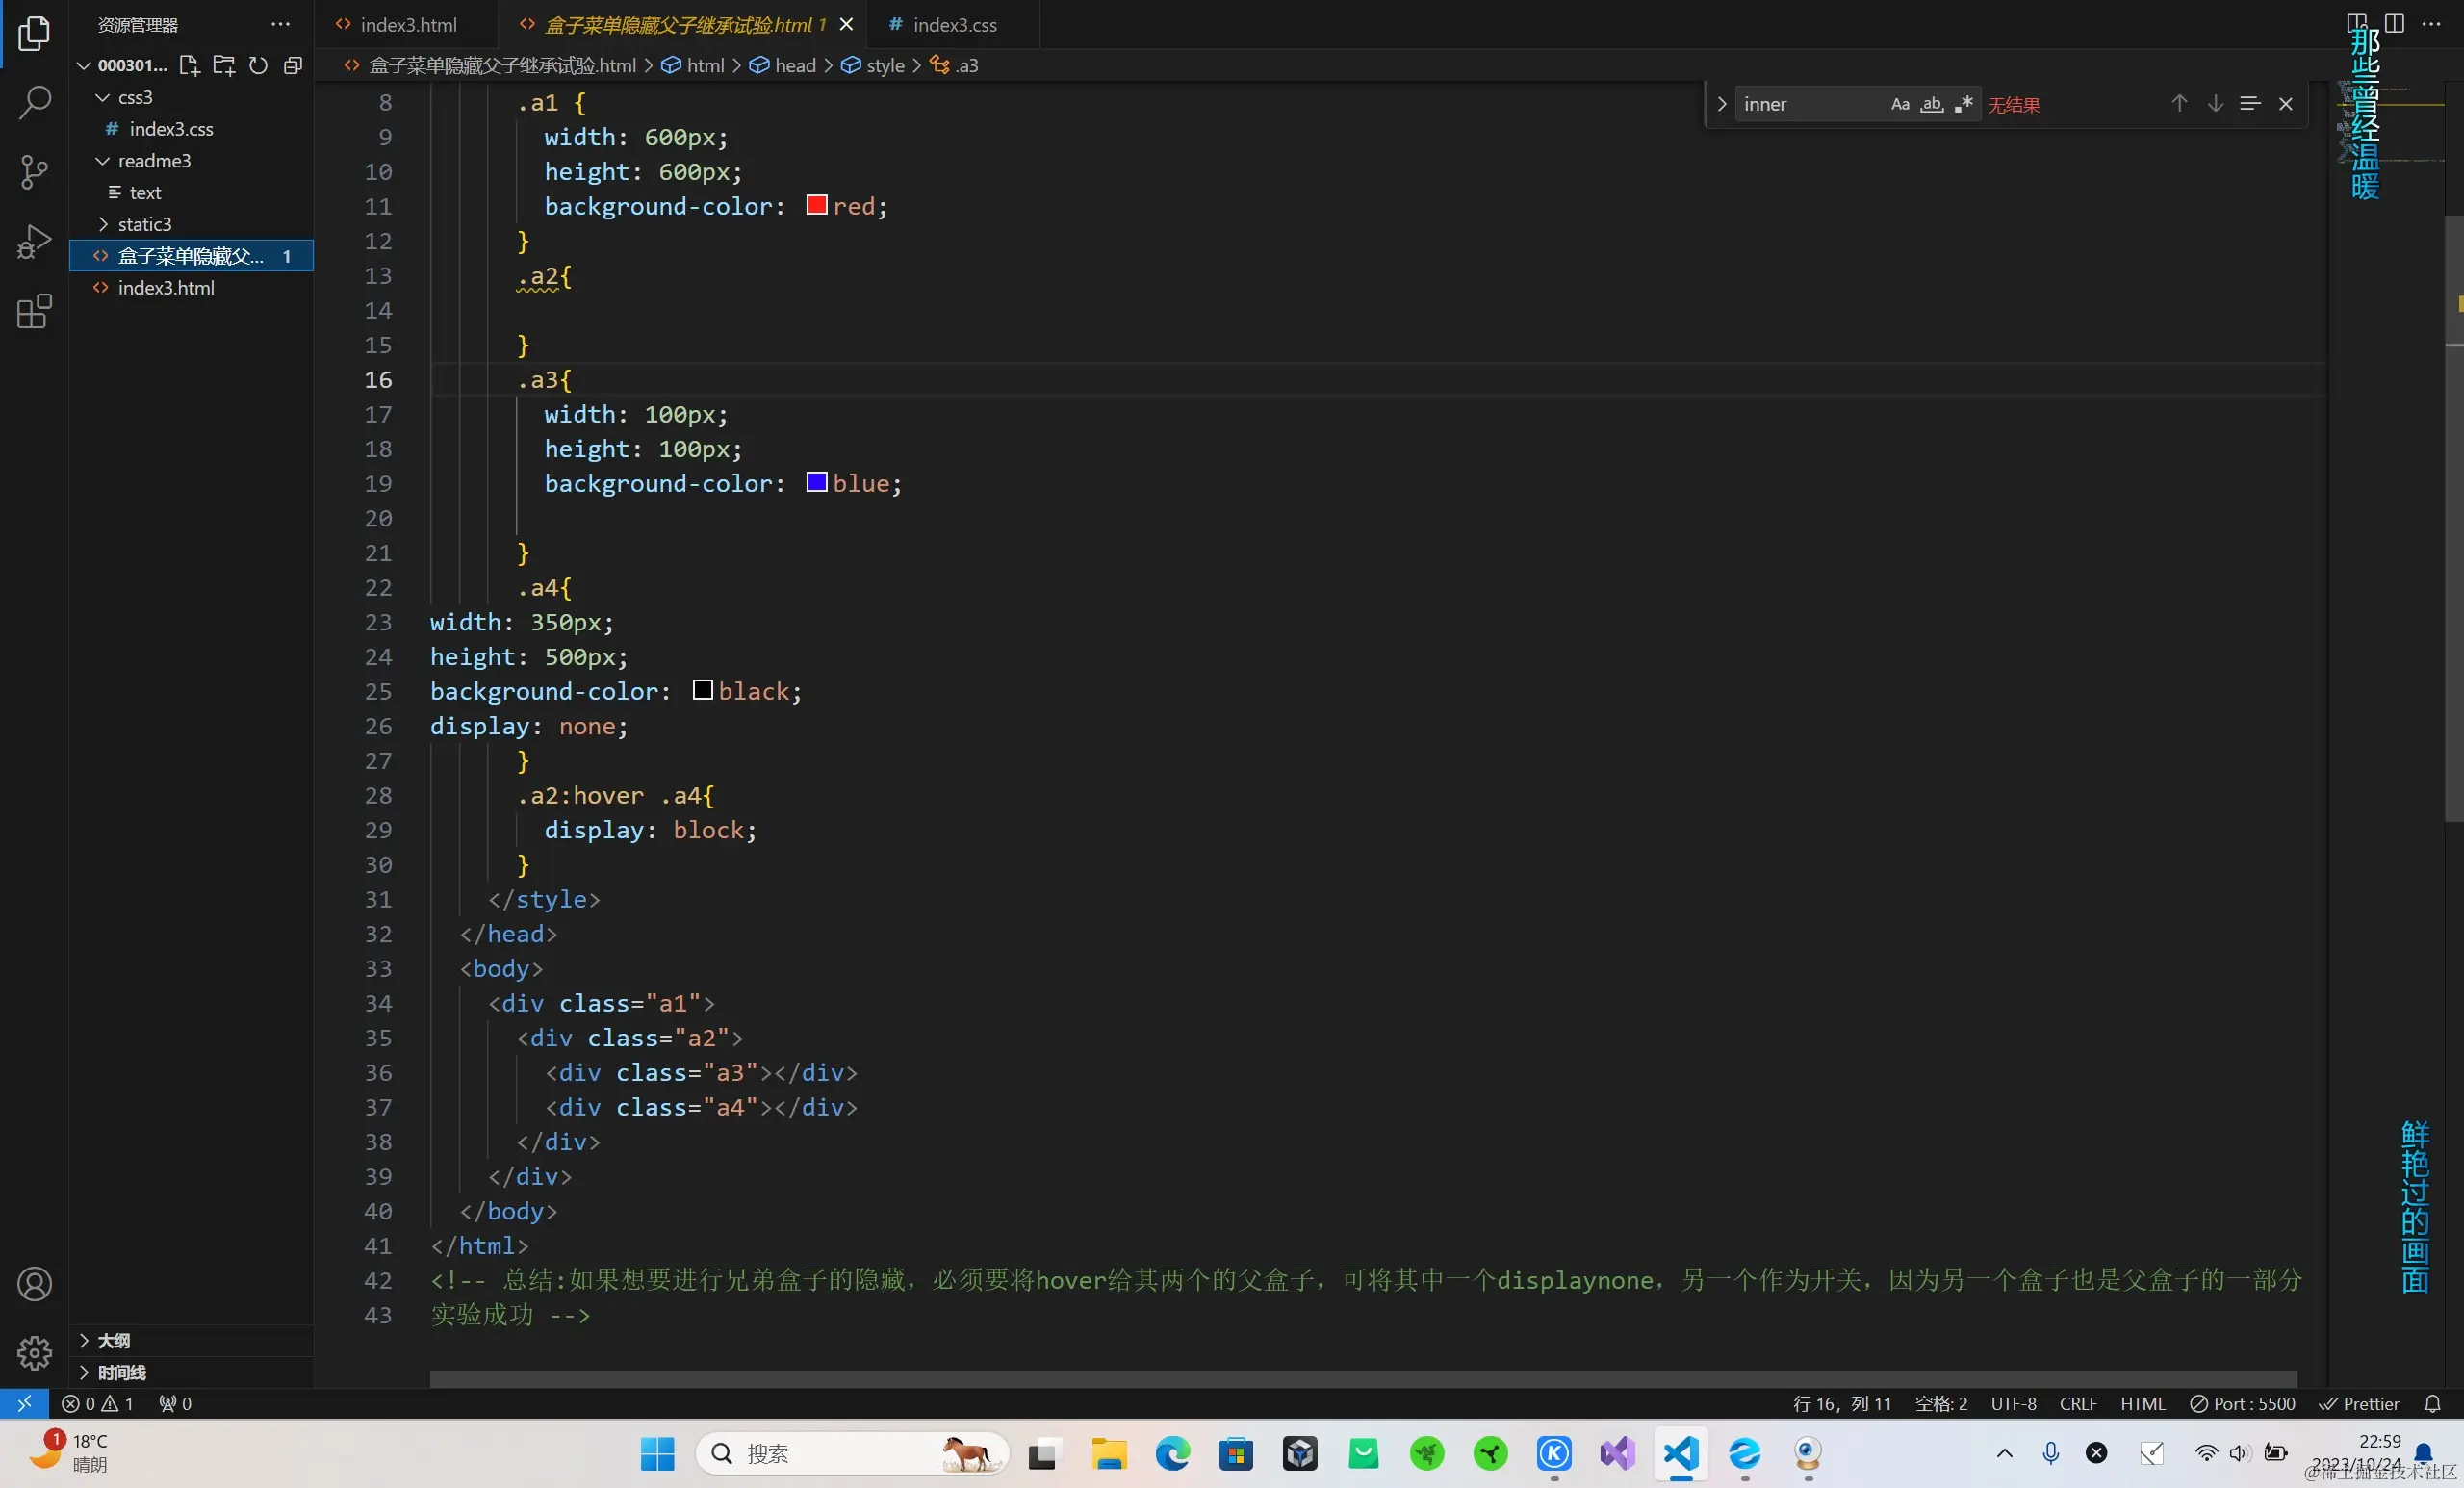
Task: Click the New File icon in explorer
Action: (188, 66)
